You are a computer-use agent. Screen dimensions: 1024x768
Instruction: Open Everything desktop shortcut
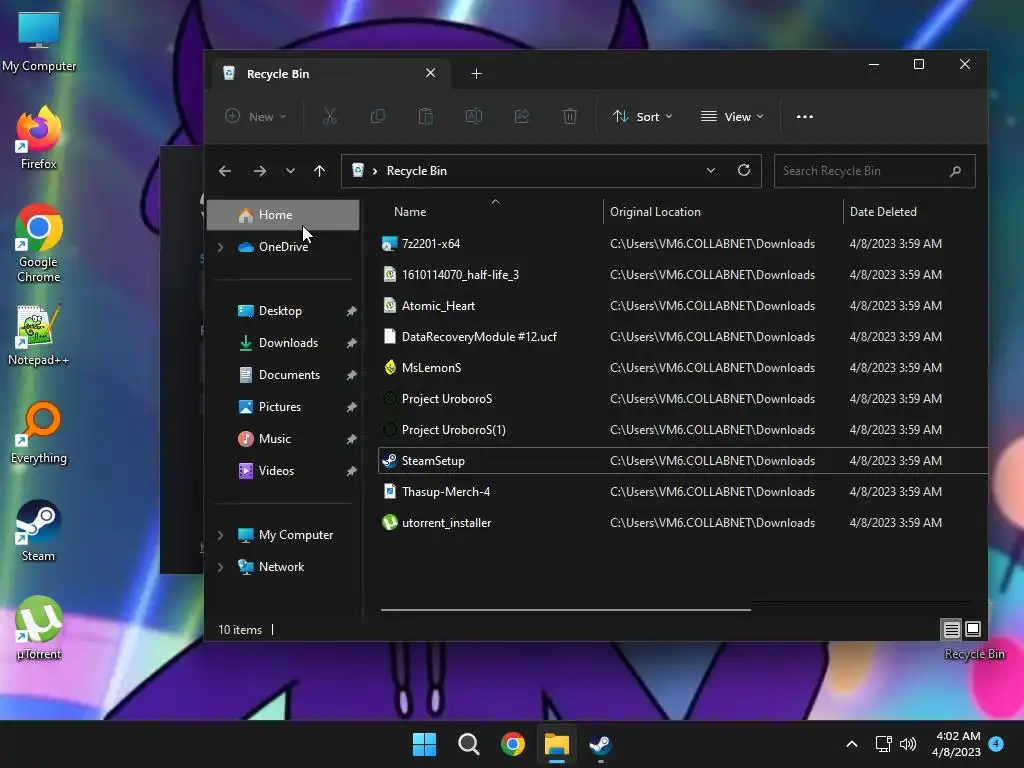39,433
